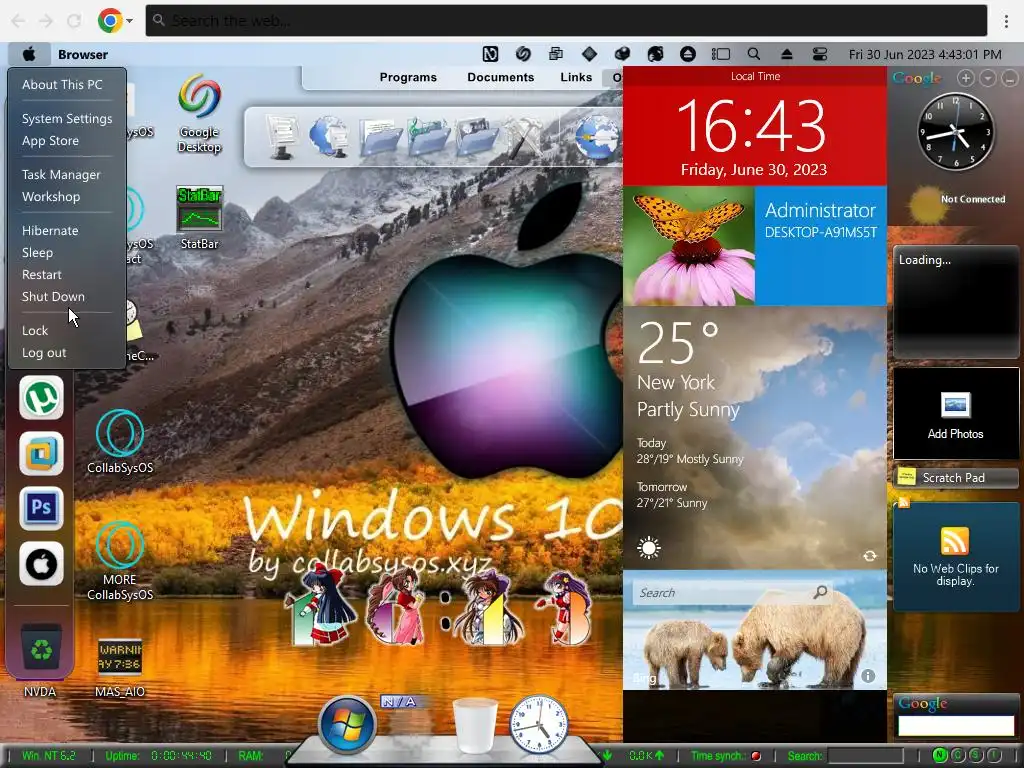Choose Log out

coord(44,353)
